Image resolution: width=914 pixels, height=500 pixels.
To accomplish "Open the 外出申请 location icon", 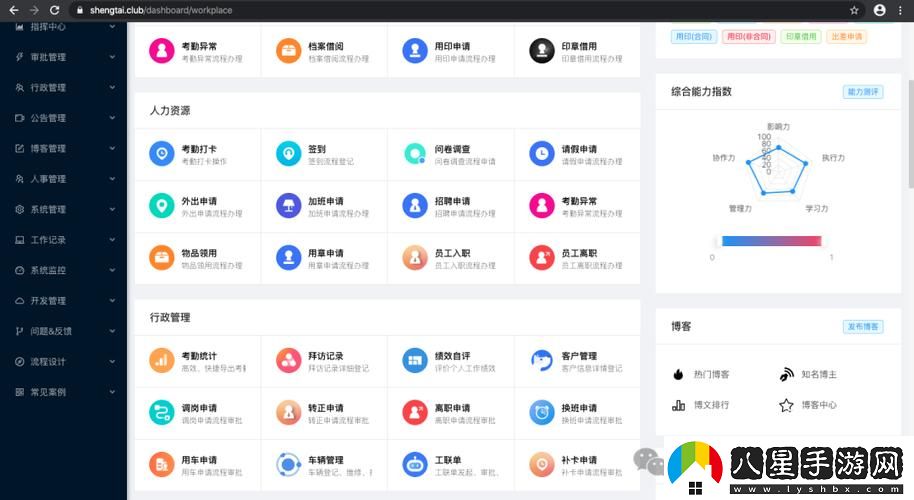I will click(x=162, y=206).
